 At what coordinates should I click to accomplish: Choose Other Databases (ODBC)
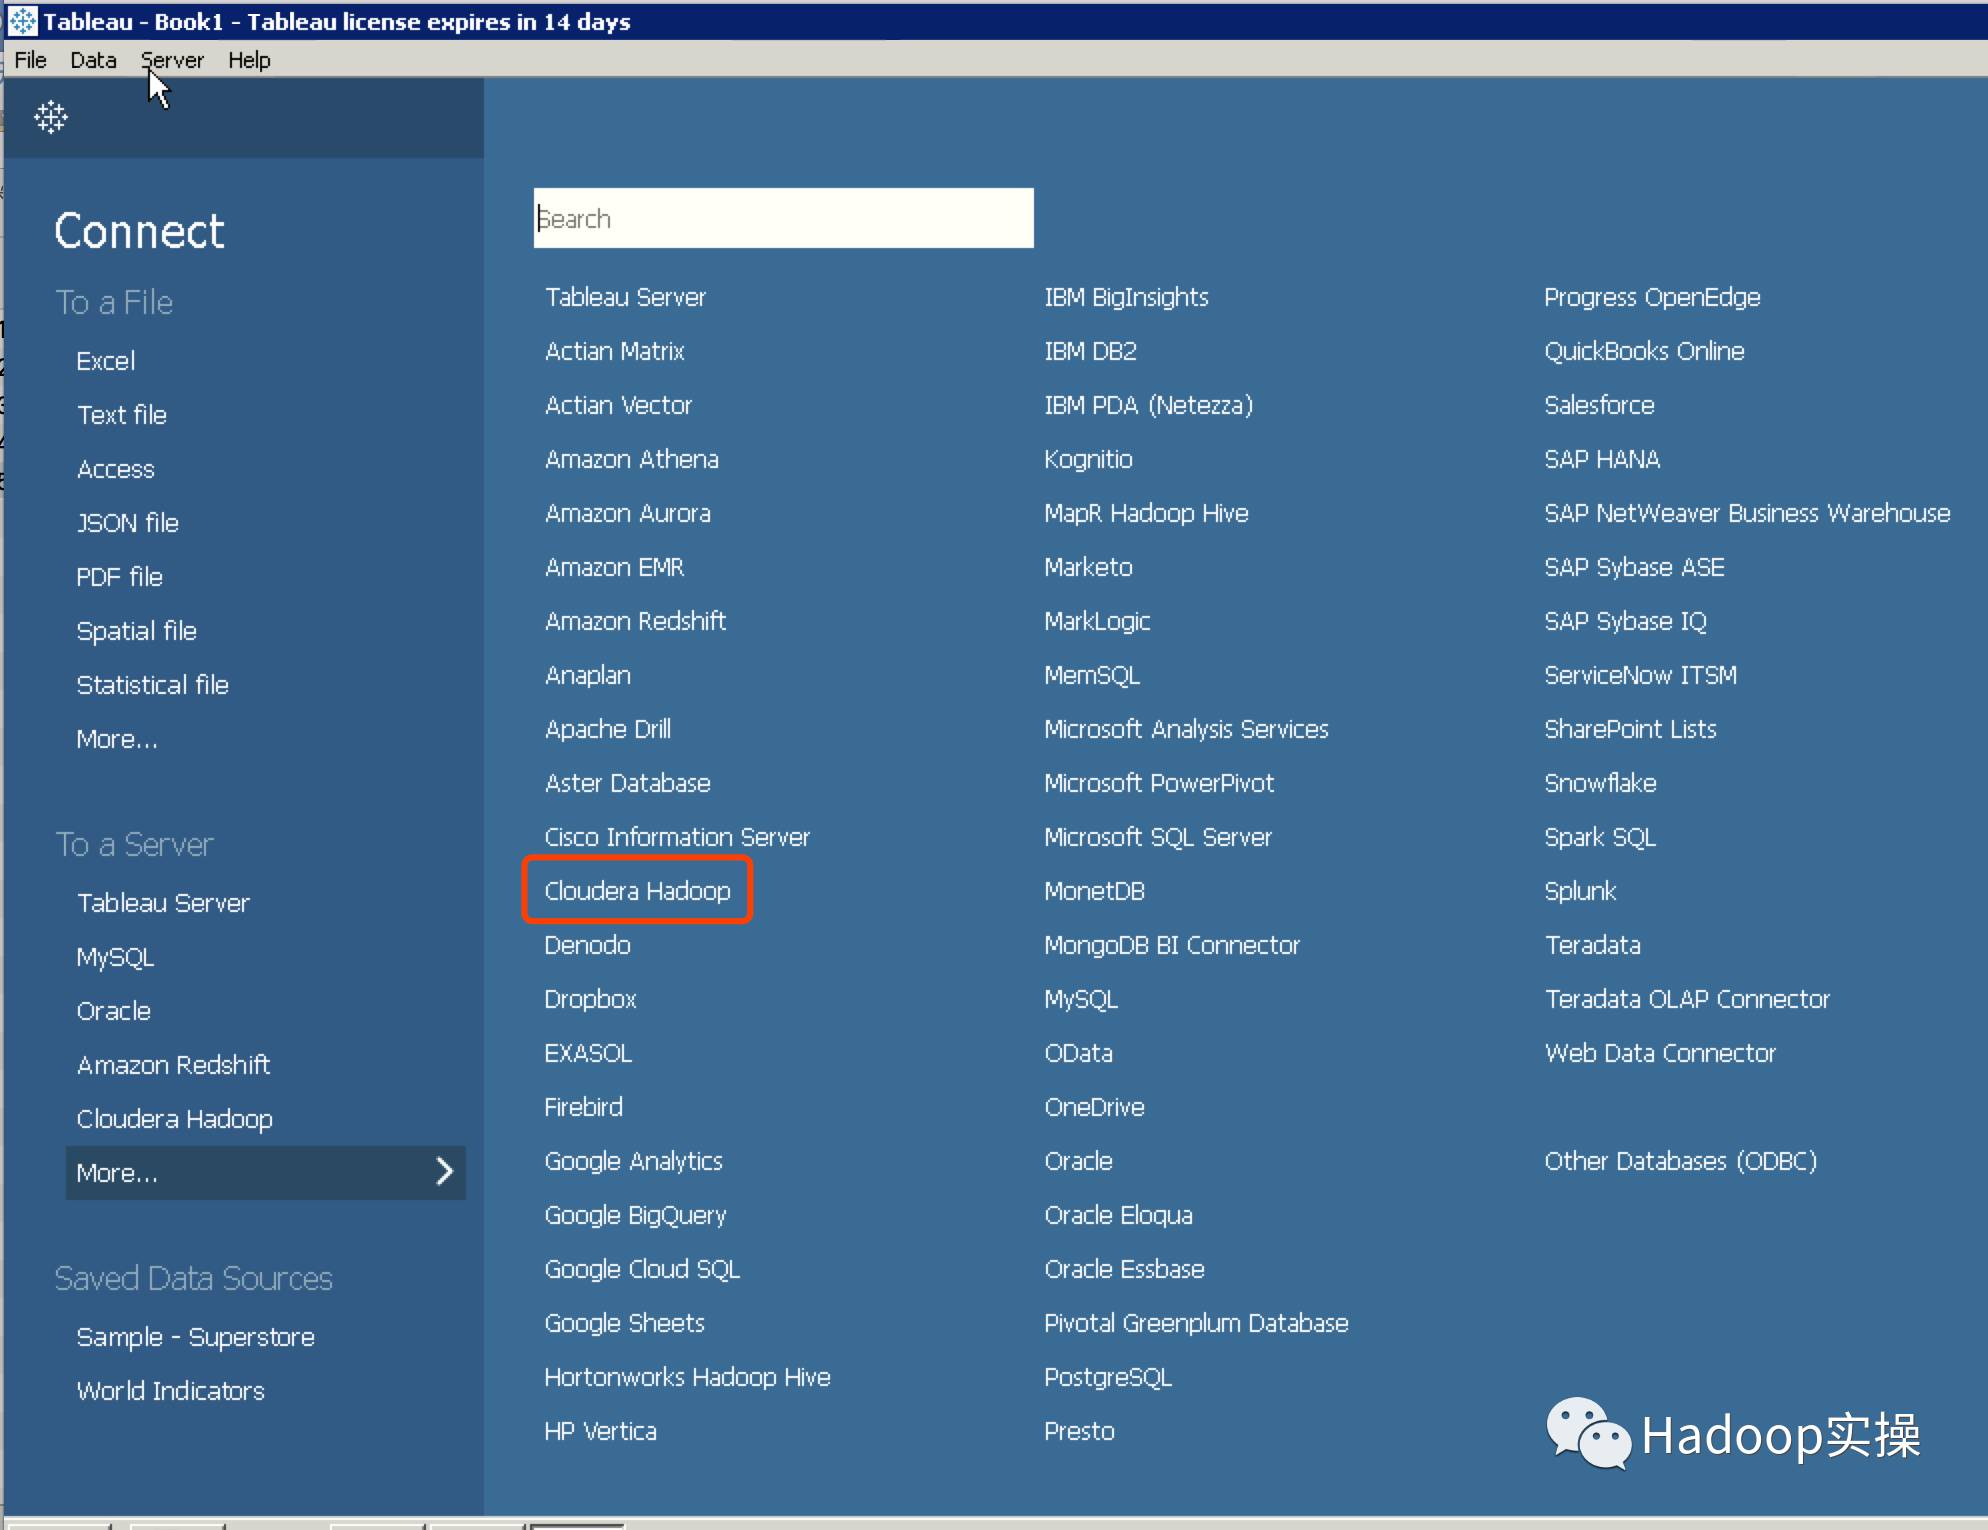click(x=1680, y=1161)
